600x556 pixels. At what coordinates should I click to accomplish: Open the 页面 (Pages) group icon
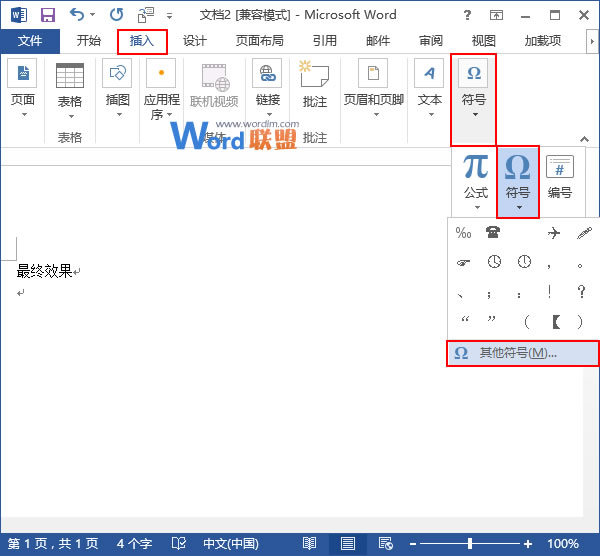pyautogui.click(x=23, y=73)
